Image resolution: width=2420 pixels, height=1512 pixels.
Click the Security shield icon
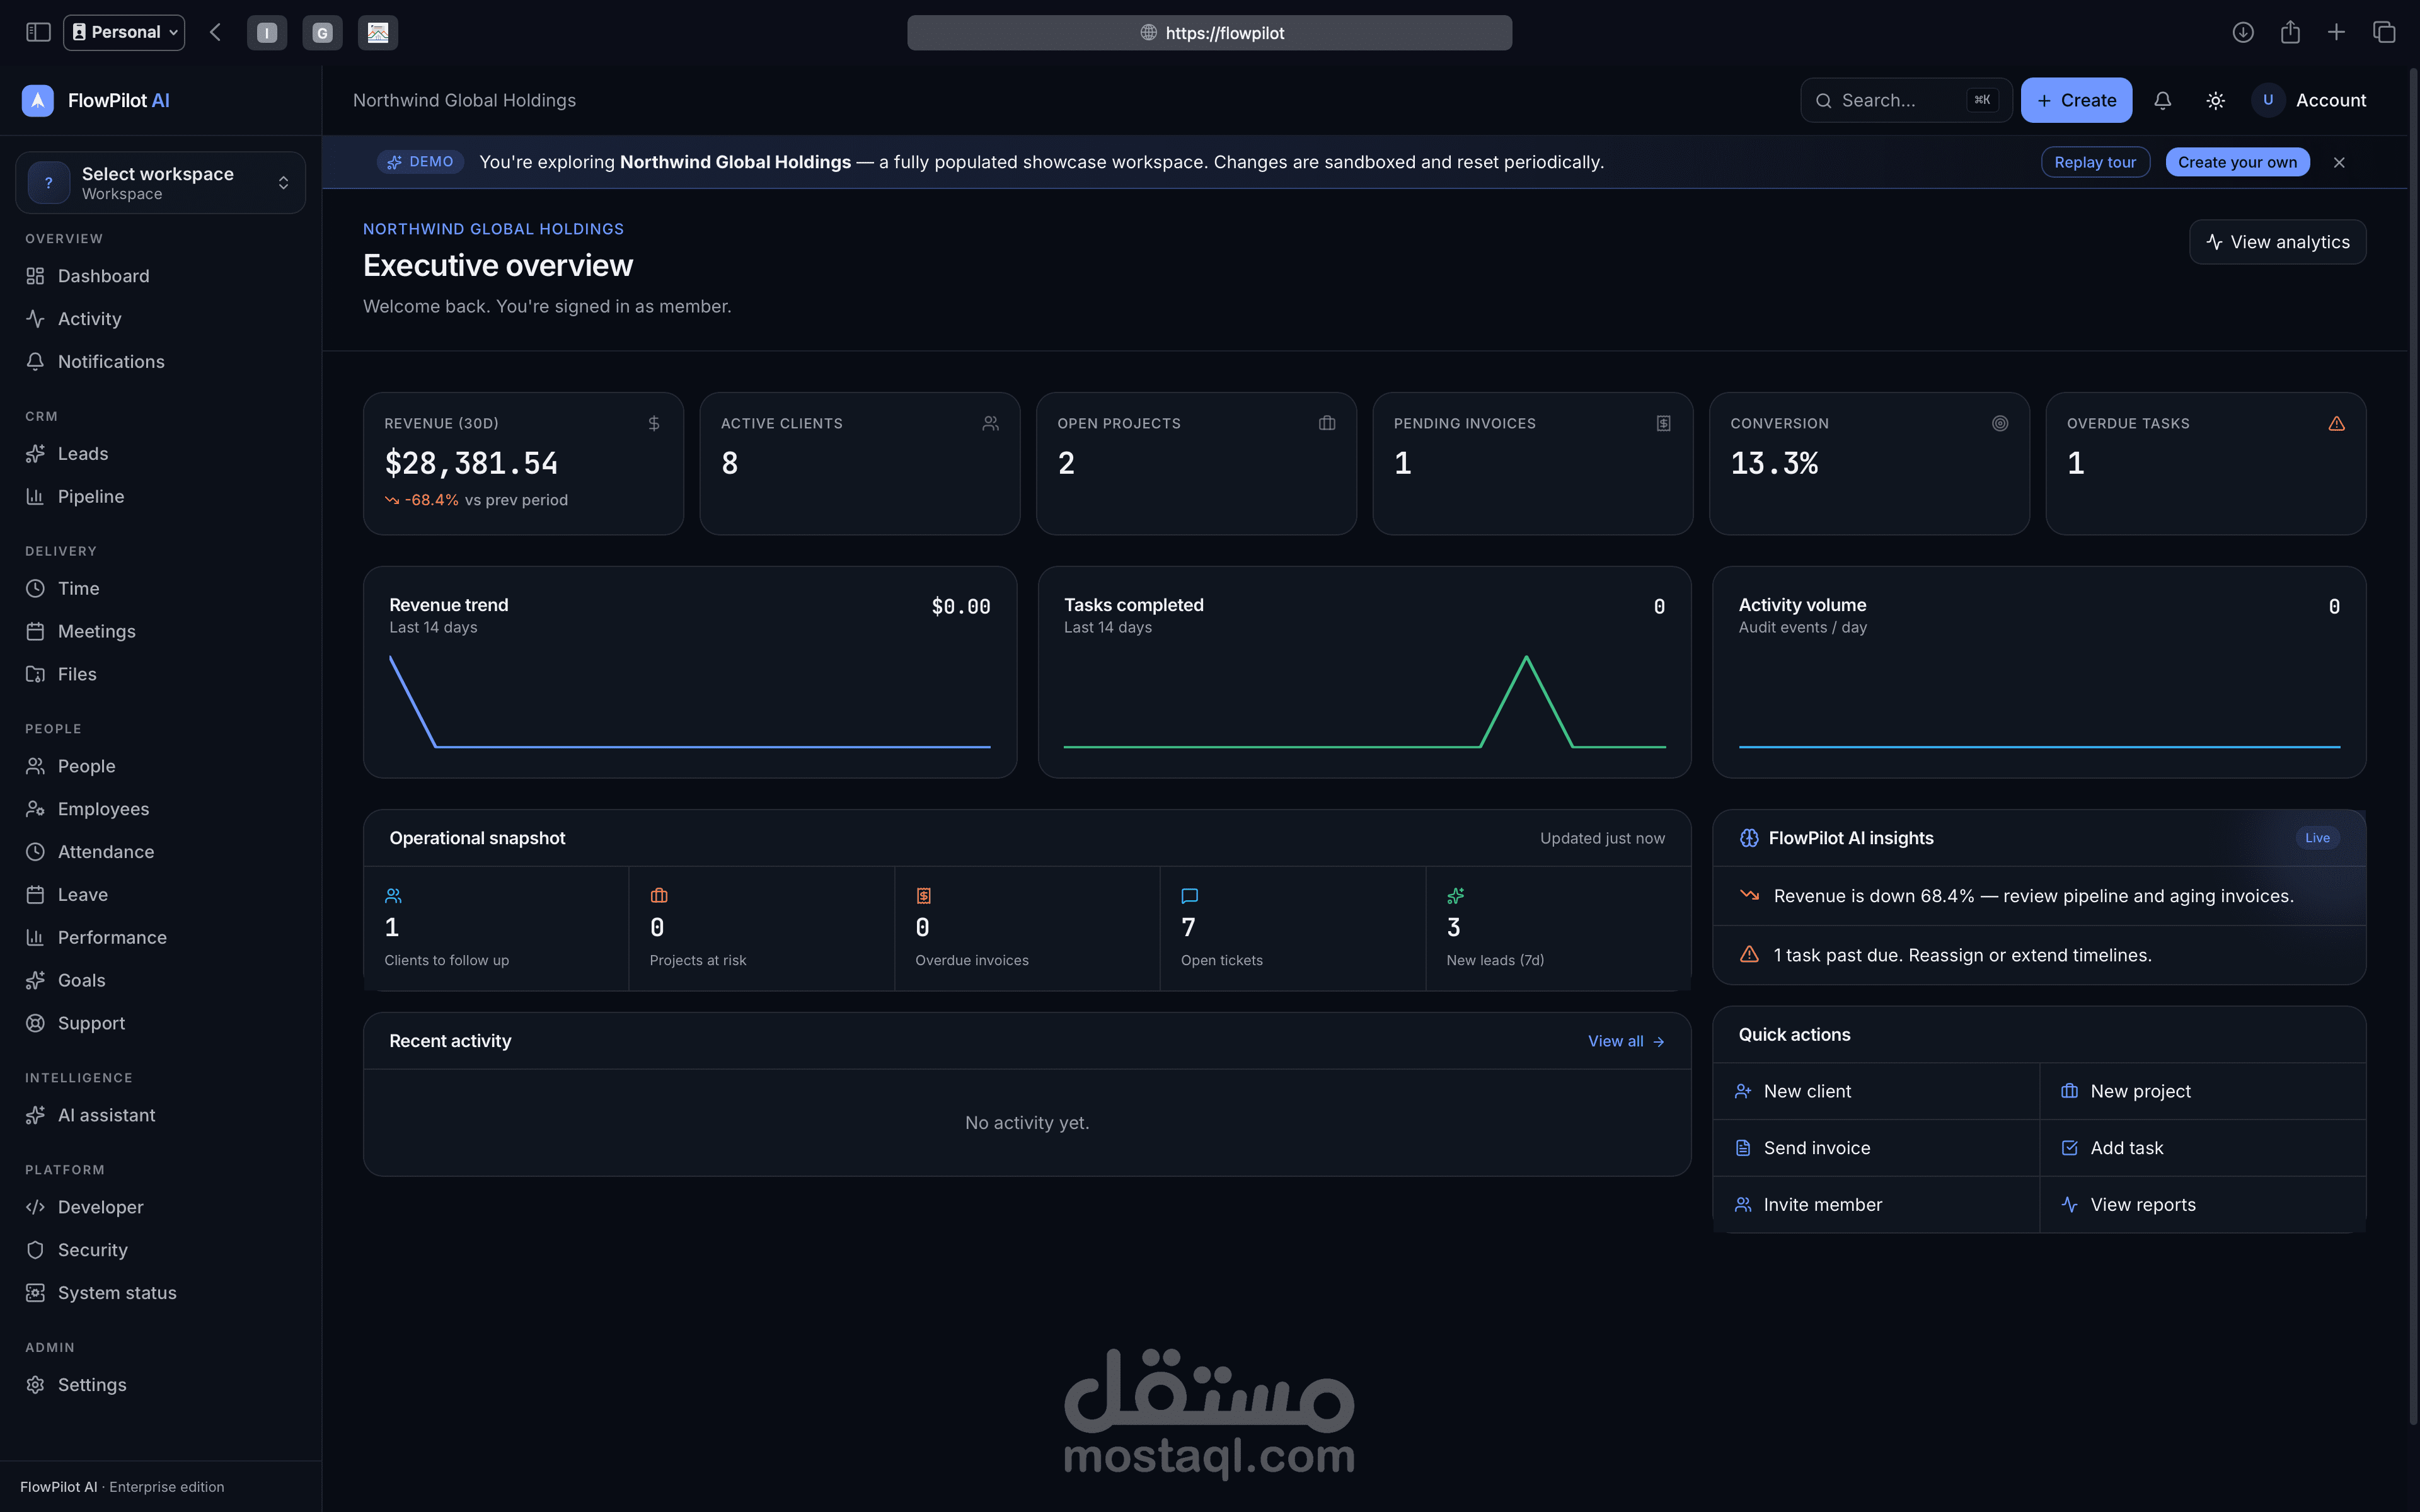pos(35,1251)
